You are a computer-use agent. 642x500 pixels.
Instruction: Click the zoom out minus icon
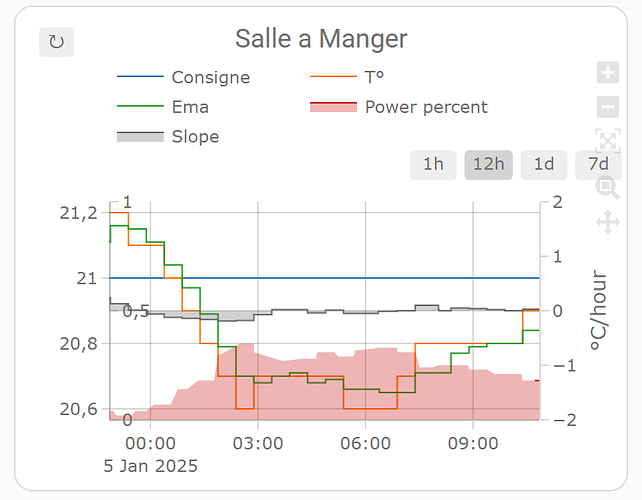click(x=608, y=106)
